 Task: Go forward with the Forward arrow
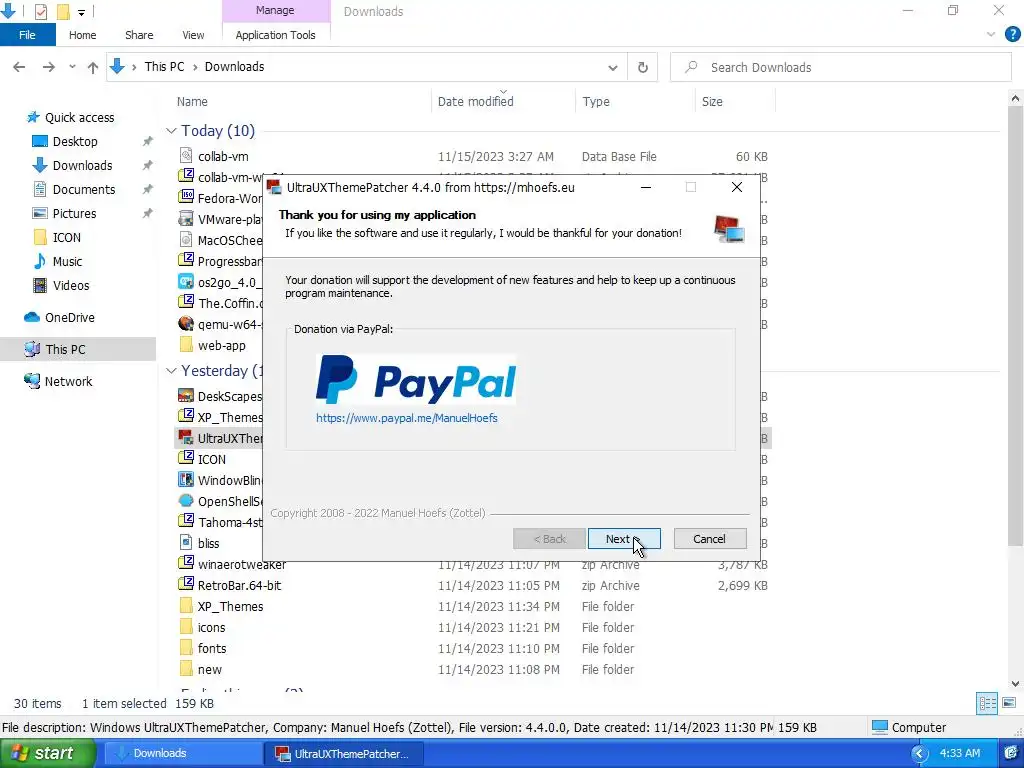click(x=48, y=67)
